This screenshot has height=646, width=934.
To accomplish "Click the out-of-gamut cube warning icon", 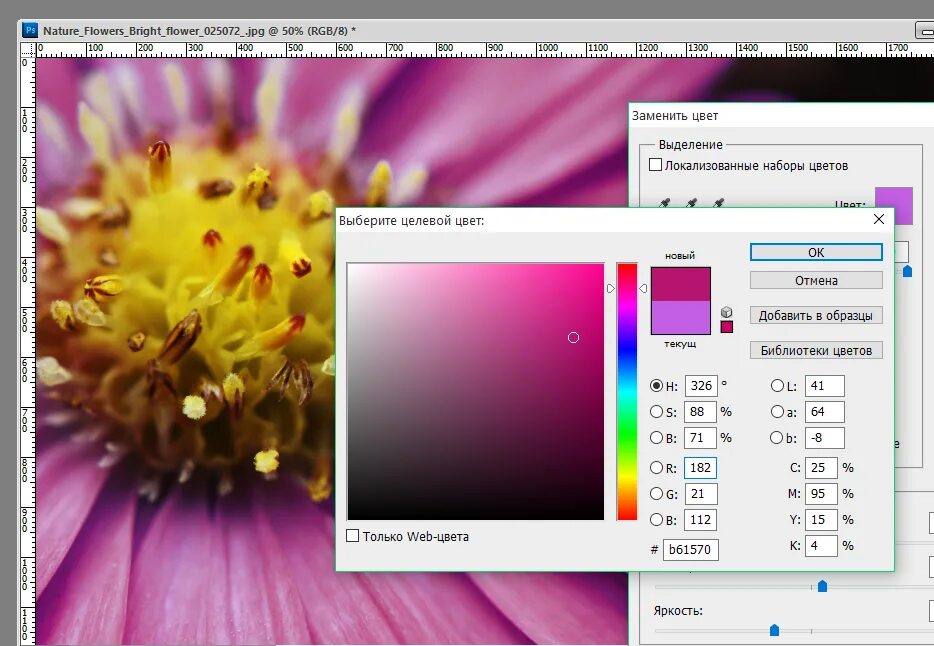I will click(726, 312).
